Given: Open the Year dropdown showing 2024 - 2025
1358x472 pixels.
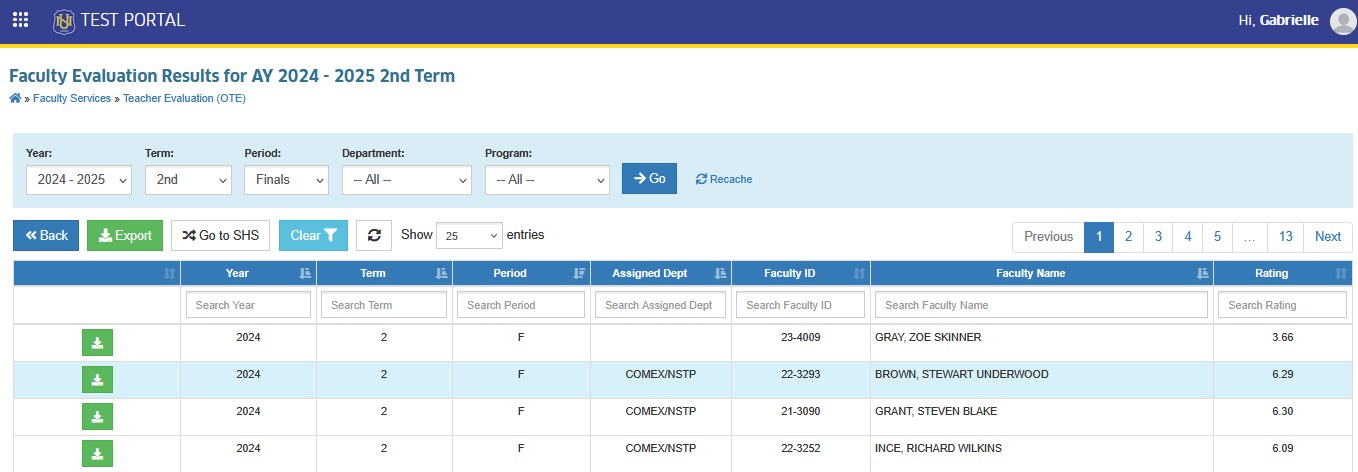Looking at the screenshot, I should [x=79, y=180].
